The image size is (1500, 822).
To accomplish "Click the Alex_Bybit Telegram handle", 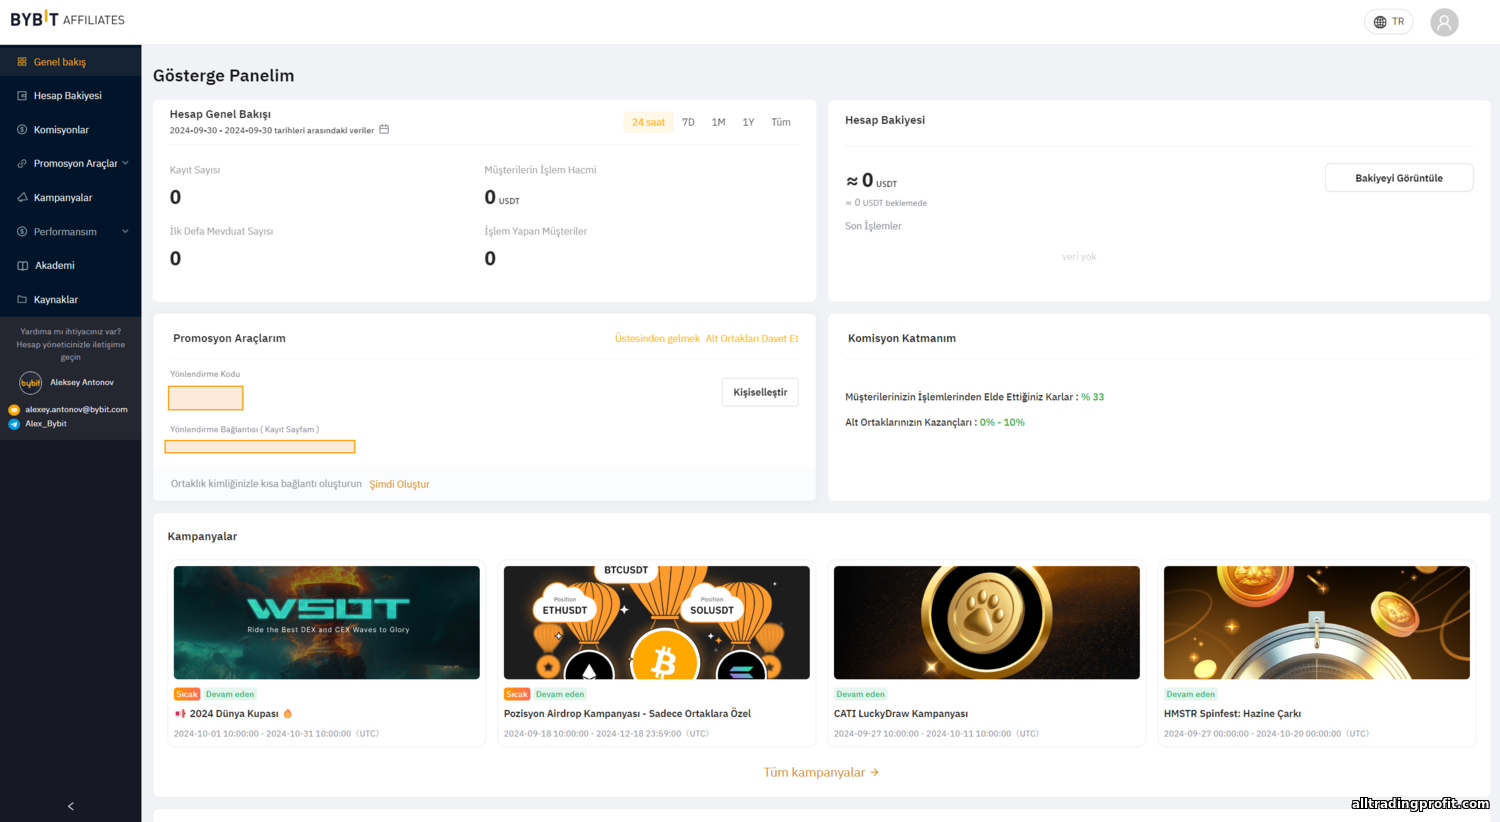I will click(46, 424).
